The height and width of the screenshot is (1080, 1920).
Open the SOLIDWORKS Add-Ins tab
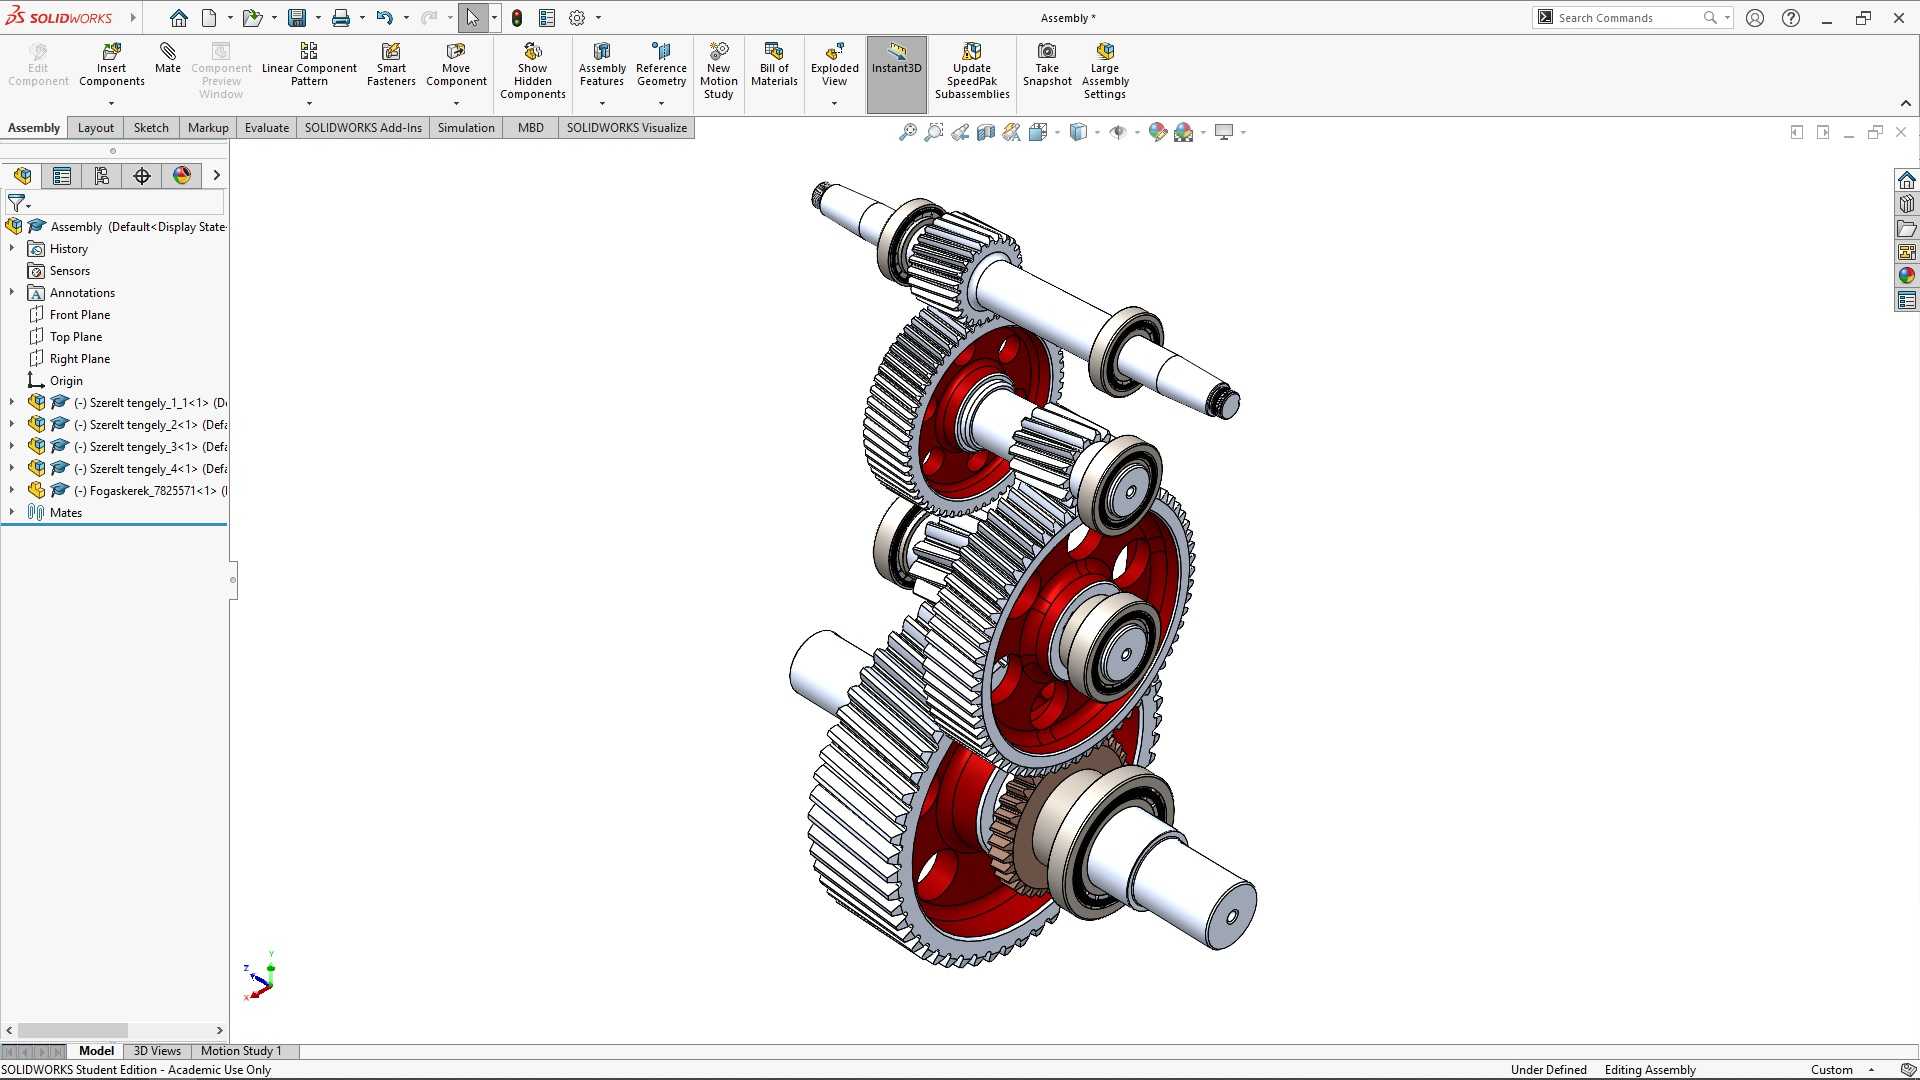point(363,128)
